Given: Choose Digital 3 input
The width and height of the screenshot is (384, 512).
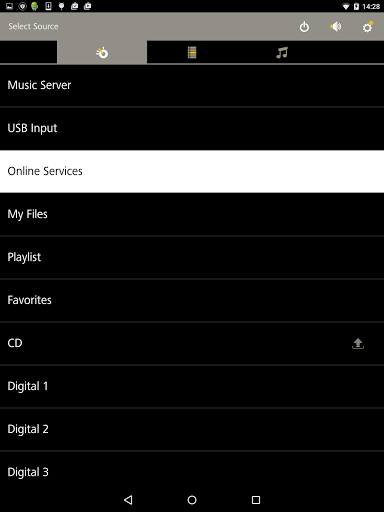Looking at the screenshot, I should pos(192,472).
